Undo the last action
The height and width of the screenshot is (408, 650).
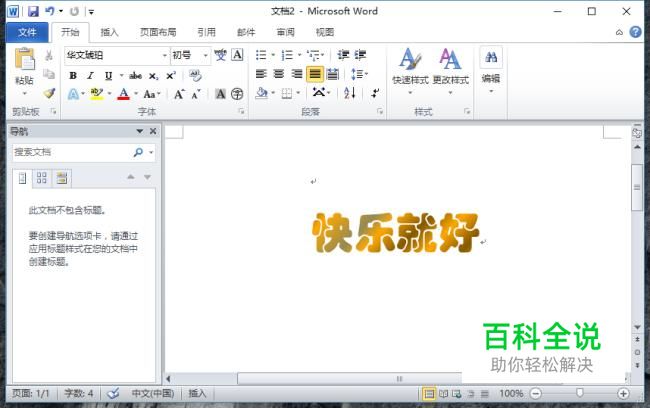(50, 11)
